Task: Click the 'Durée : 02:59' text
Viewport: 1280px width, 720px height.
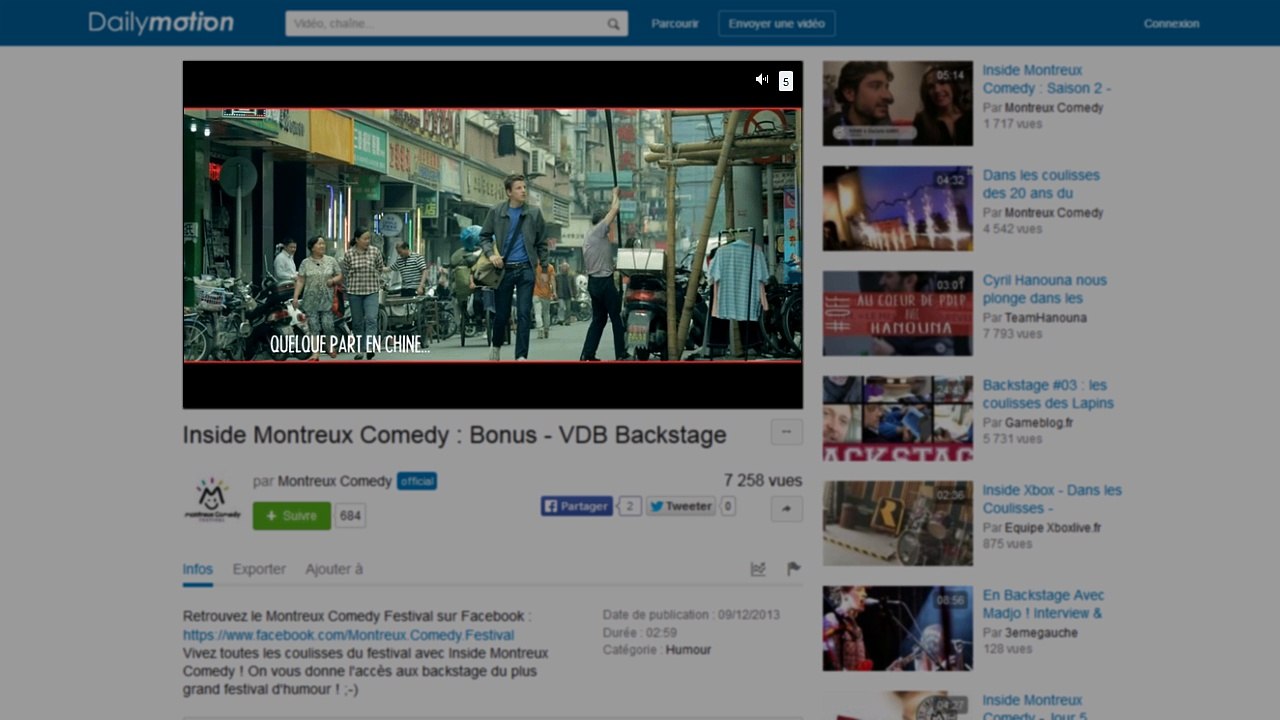Action: [640, 633]
